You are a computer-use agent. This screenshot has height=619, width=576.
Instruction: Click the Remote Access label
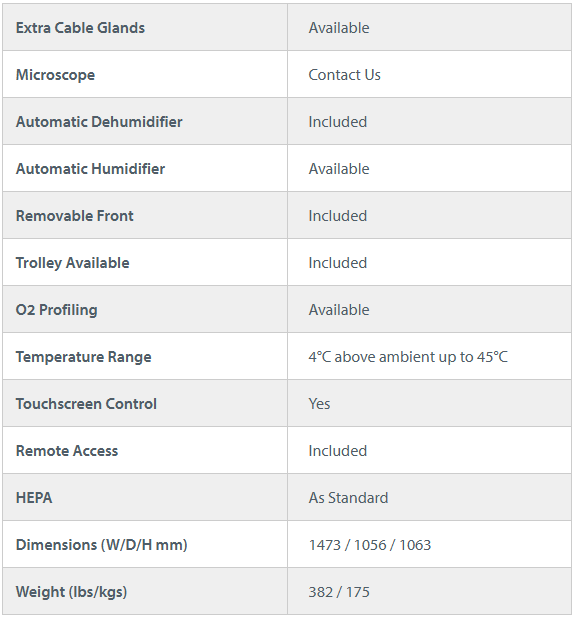coord(67,450)
